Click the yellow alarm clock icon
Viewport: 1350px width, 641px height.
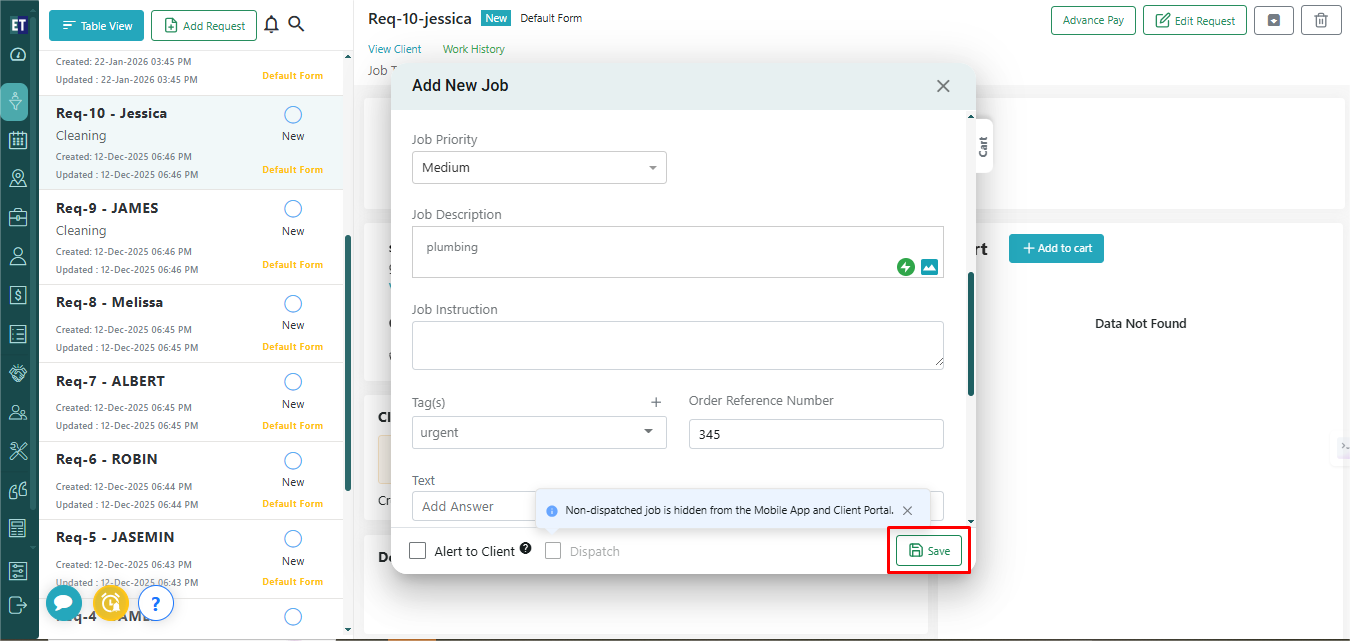(x=110, y=602)
